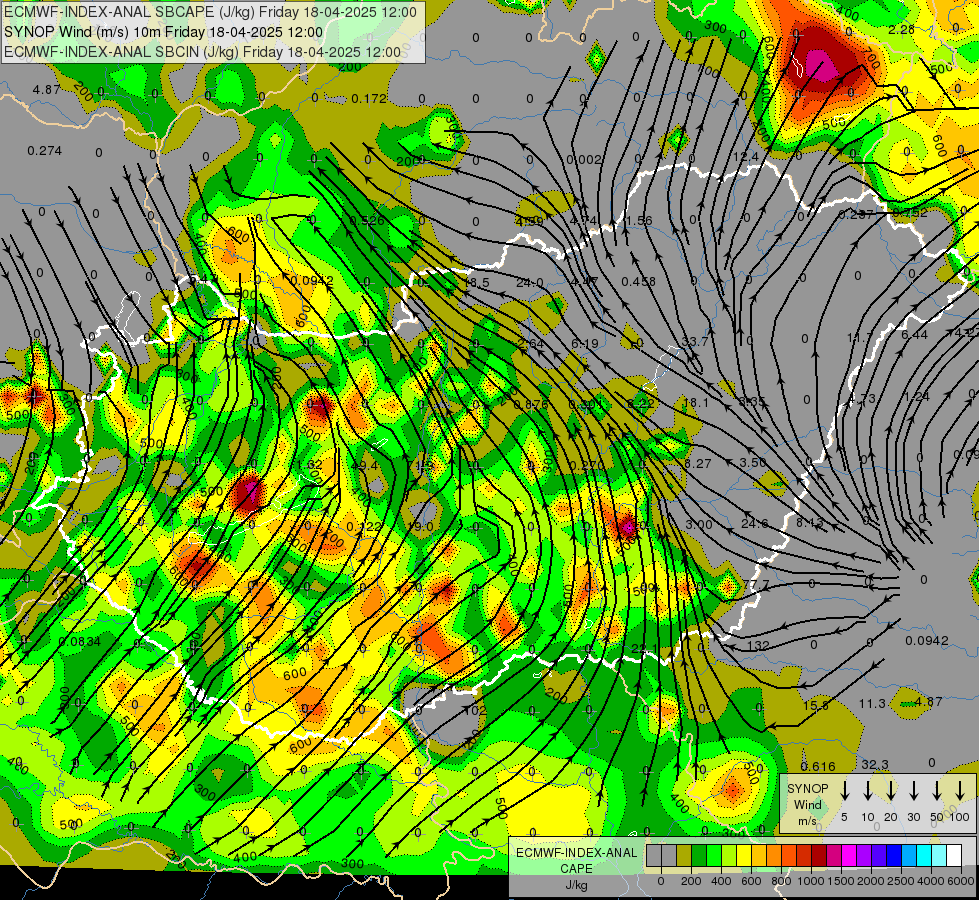Click the 10 m/s wind arrow in legend
Image resolution: width=979 pixels, height=900 pixels.
click(868, 791)
